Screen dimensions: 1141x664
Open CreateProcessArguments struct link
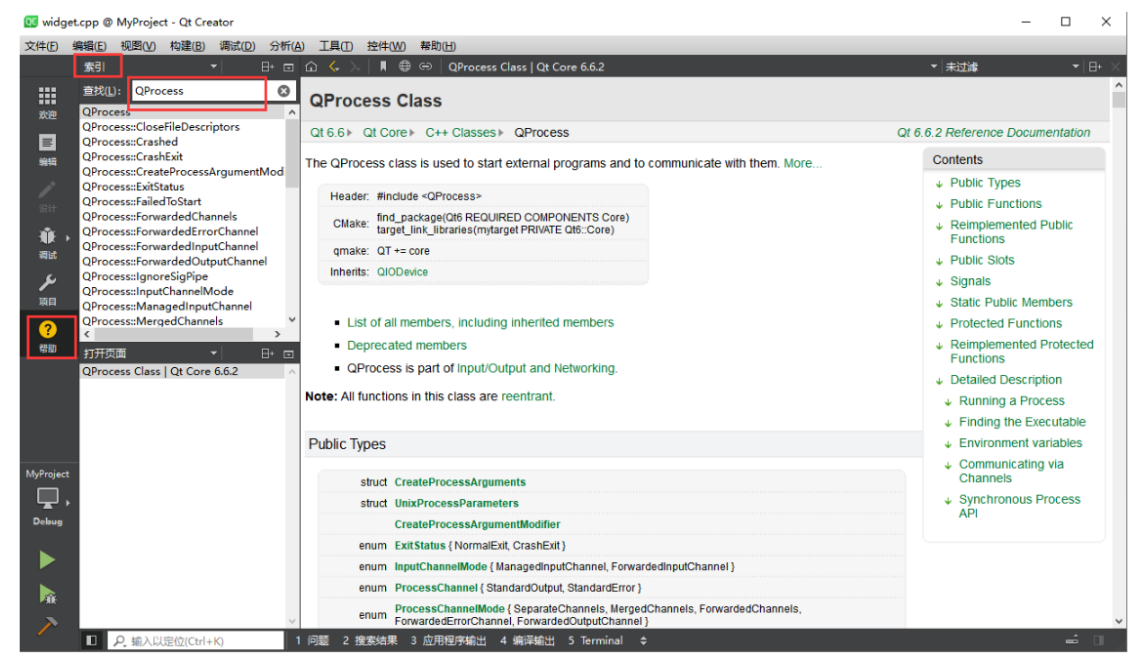460,483
